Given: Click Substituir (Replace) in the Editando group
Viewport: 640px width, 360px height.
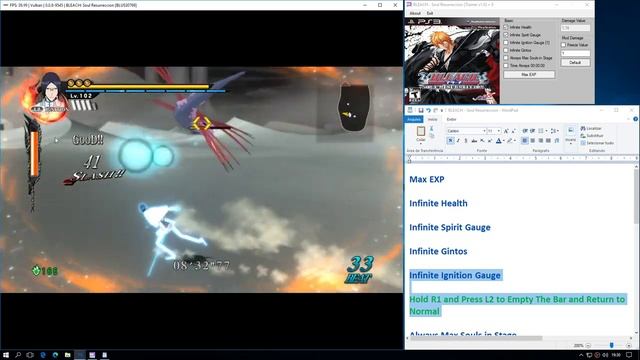Looking at the screenshot, I should pos(591,136).
